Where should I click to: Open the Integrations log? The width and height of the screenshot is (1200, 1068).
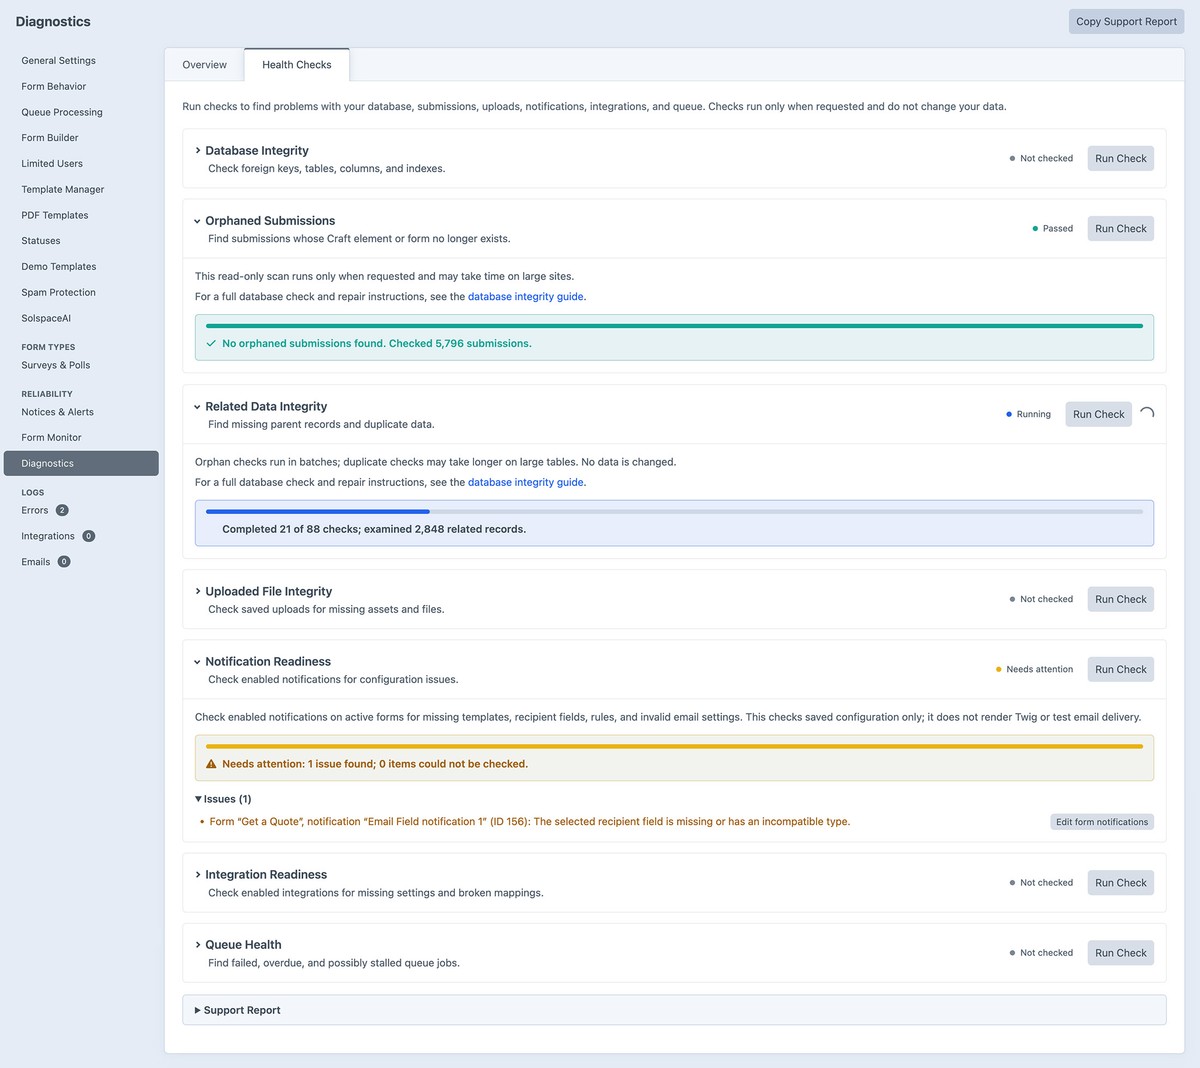point(48,536)
